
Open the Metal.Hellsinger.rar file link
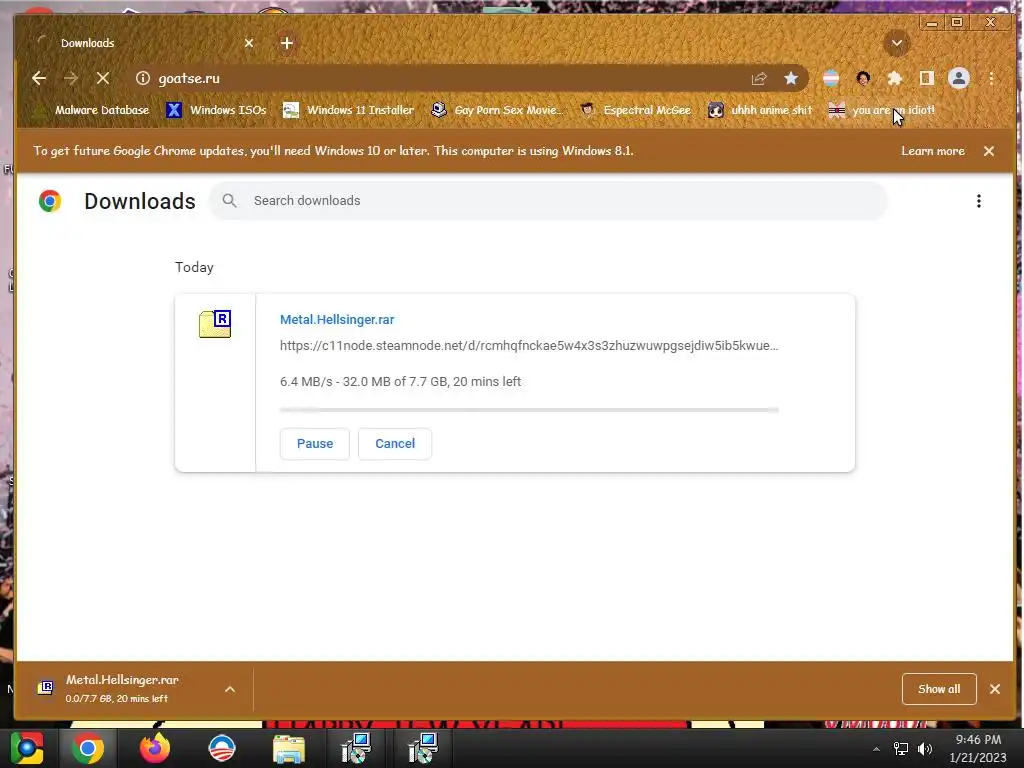click(337, 319)
